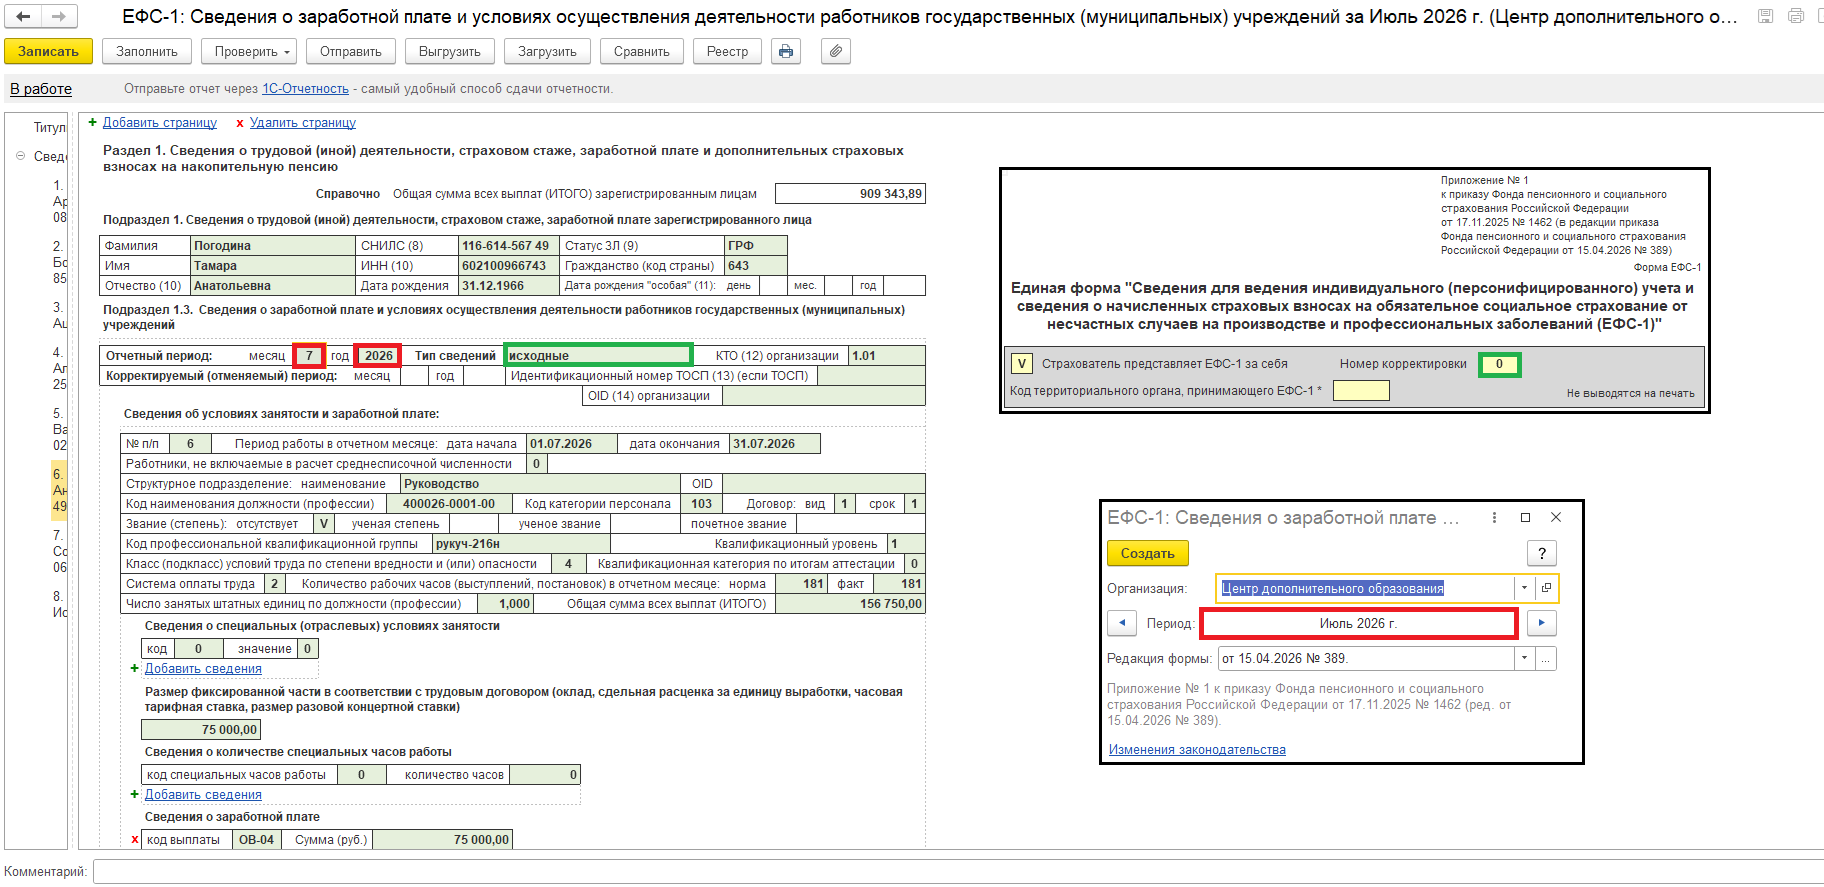The width and height of the screenshot is (1824, 887).
Task: Click the total sum field 909 343,89
Action: click(x=850, y=194)
